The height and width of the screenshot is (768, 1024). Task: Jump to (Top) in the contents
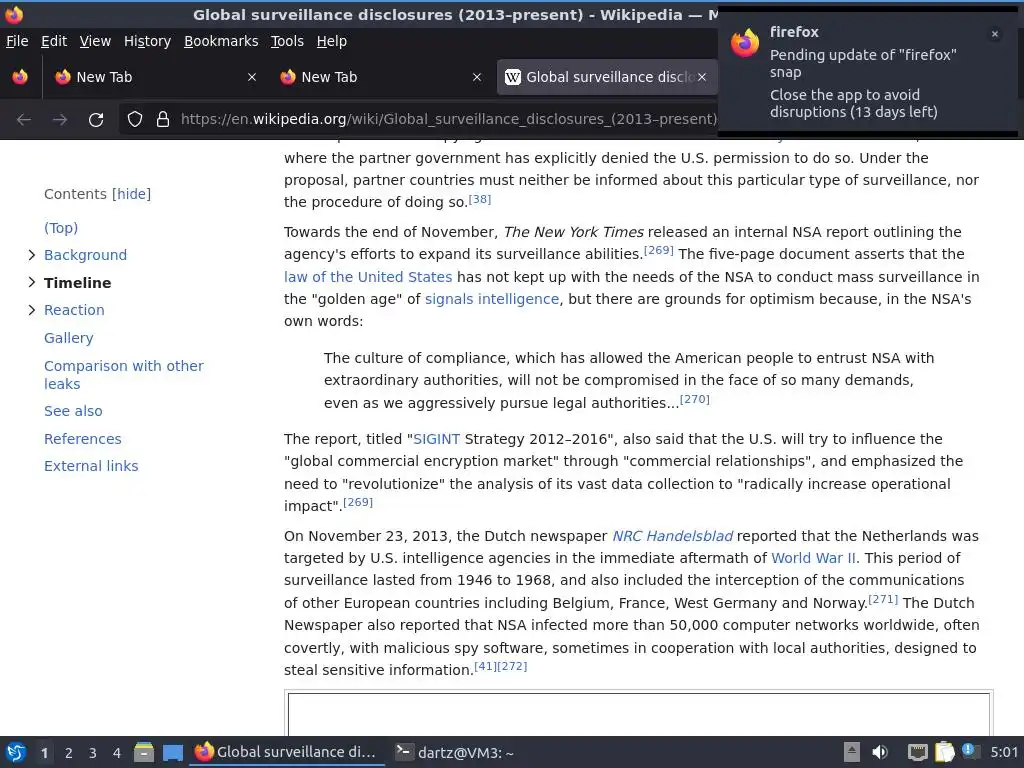coord(61,228)
